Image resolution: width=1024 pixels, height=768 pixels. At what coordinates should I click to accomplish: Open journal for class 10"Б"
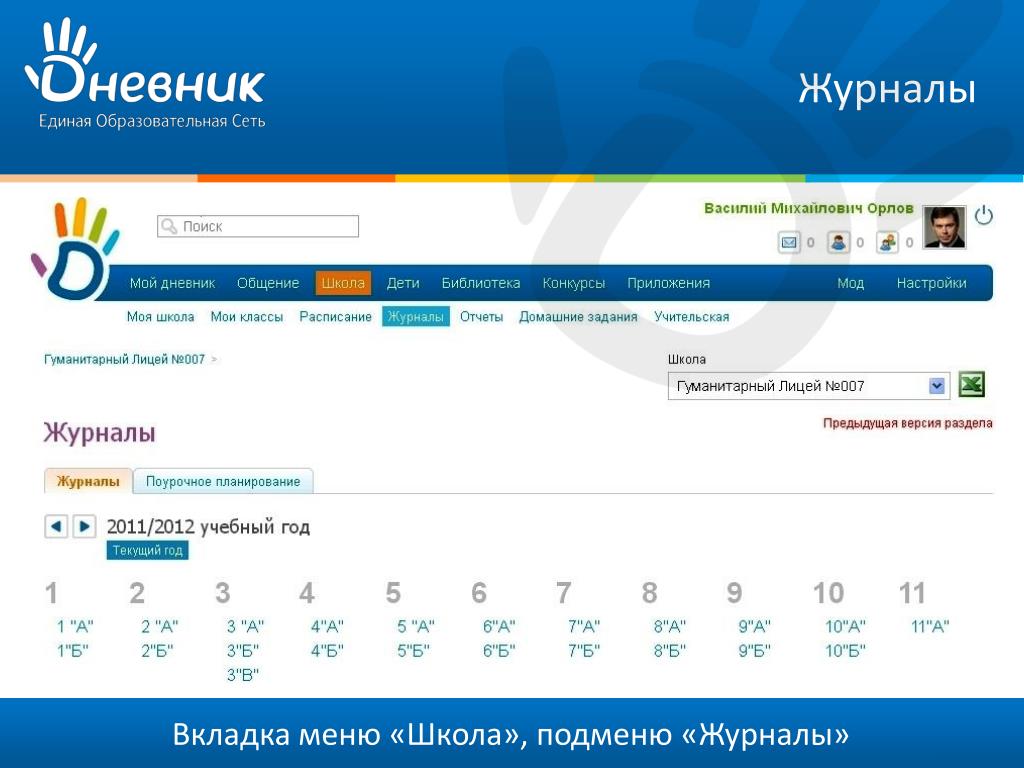[x=846, y=650]
